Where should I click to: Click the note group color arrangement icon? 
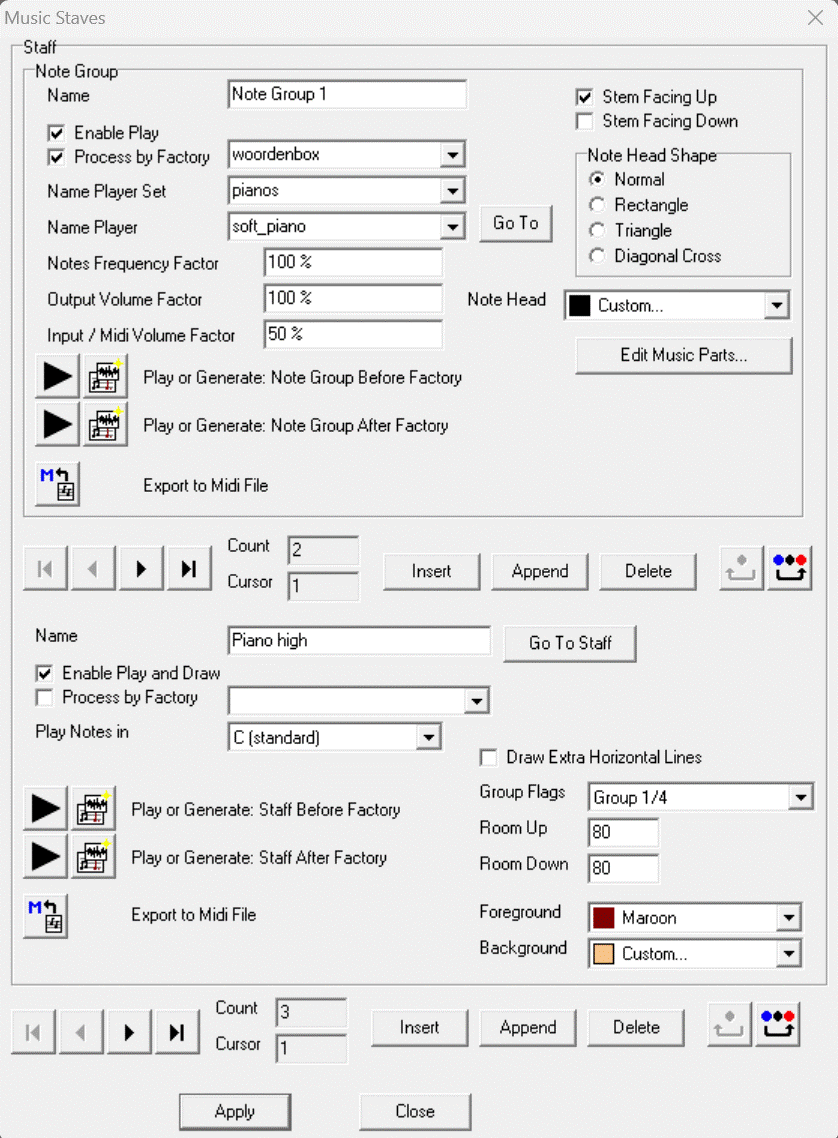[x=790, y=570]
